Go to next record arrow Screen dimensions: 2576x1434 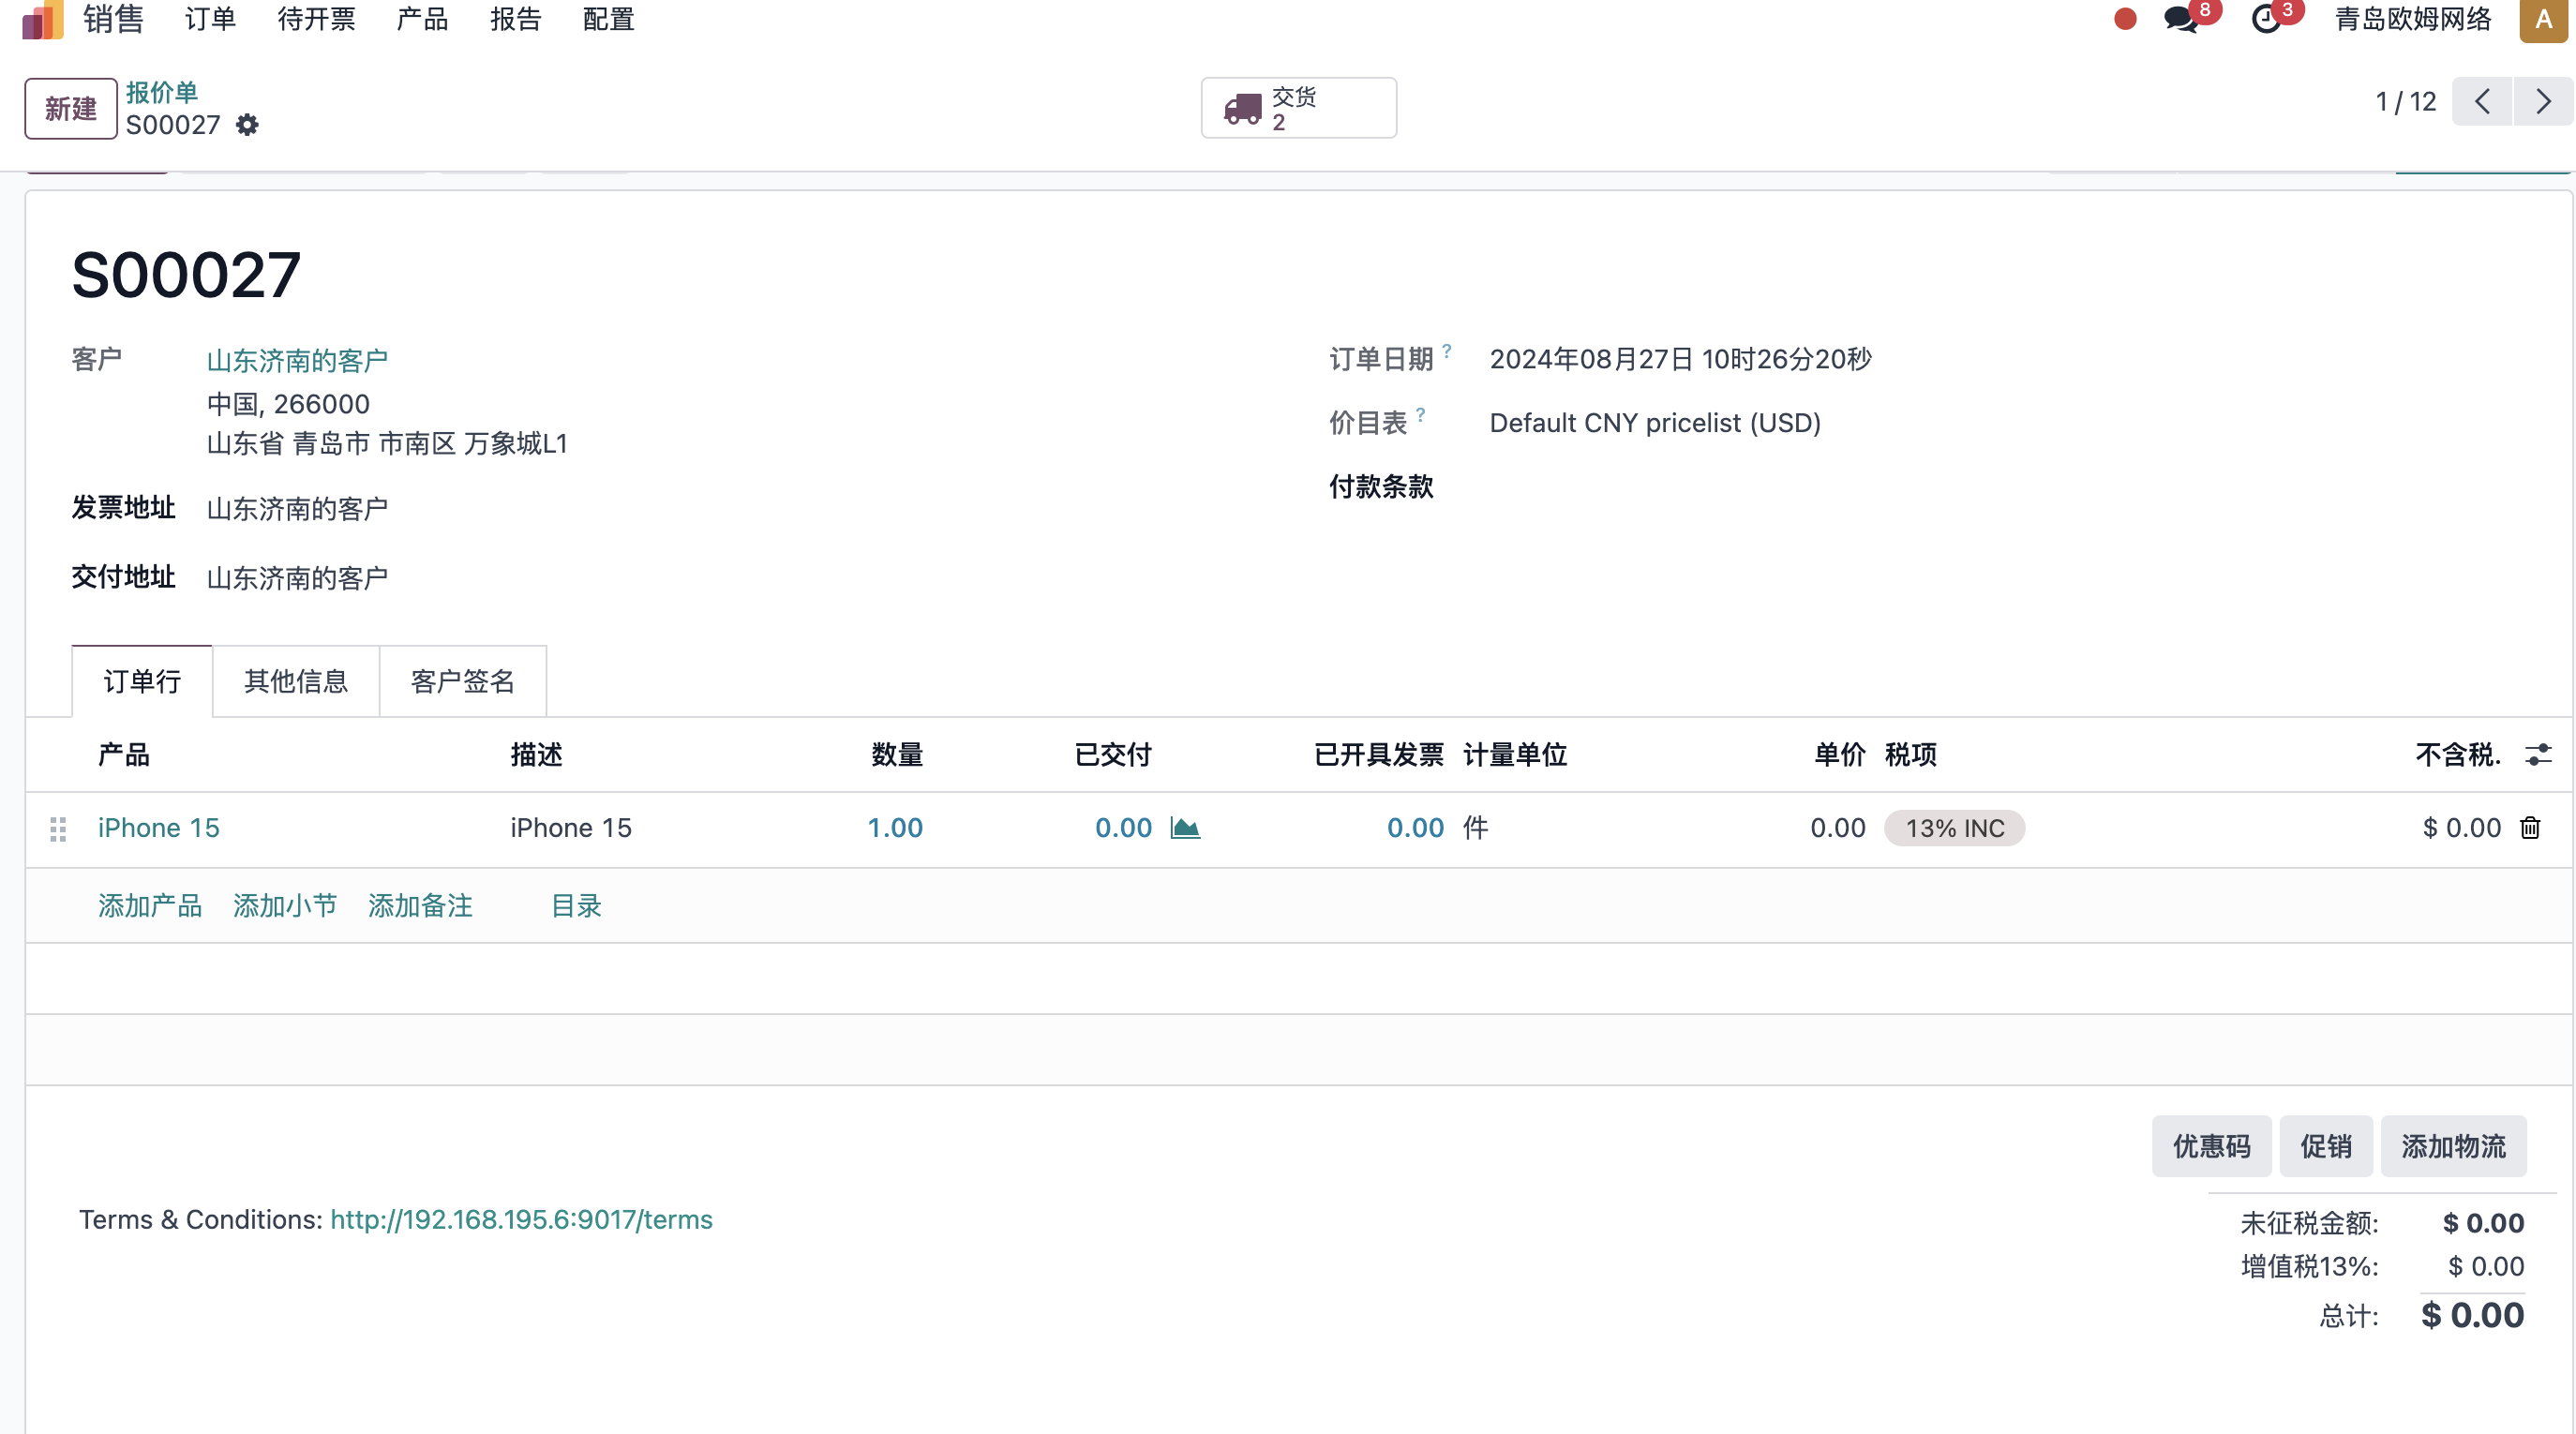(x=2543, y=101)
